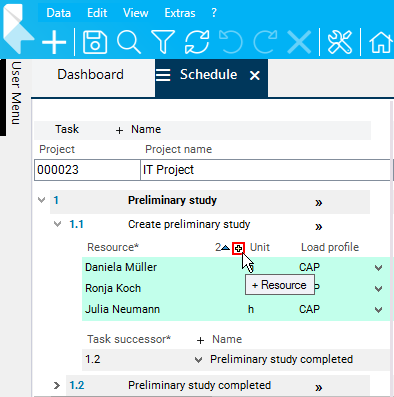394x397 pixels.
Task: Click the Task column header
Action: pos(67,129)
